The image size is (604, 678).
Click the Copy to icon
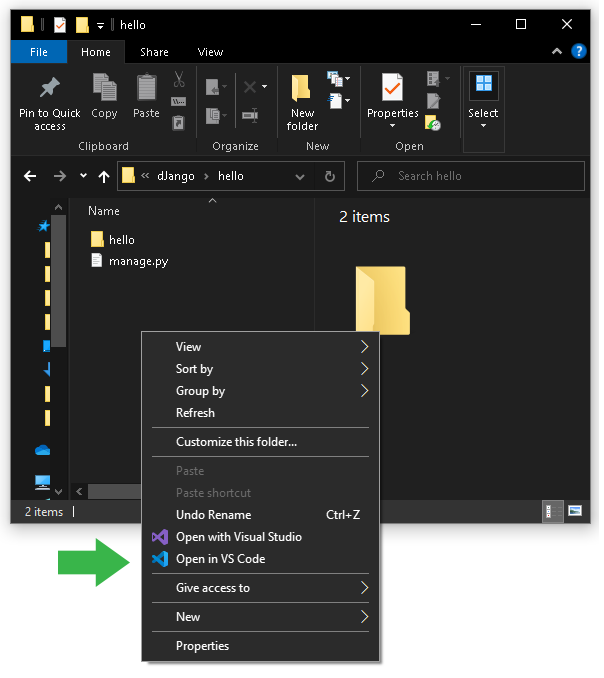coord(214,116)
